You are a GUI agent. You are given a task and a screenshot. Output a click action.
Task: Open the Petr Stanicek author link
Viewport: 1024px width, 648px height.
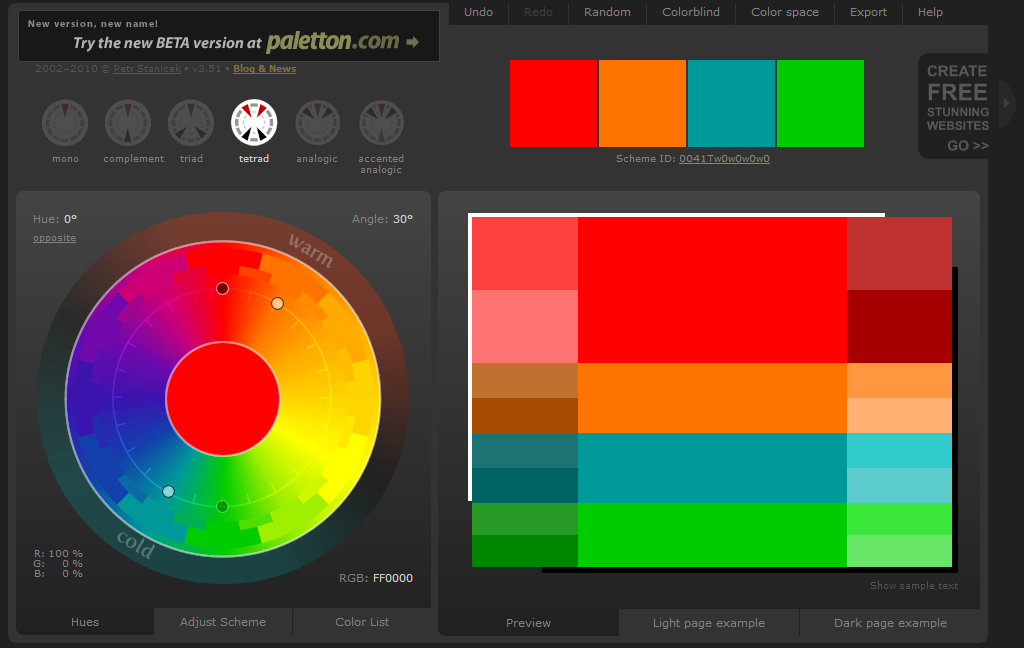(147, 69)
